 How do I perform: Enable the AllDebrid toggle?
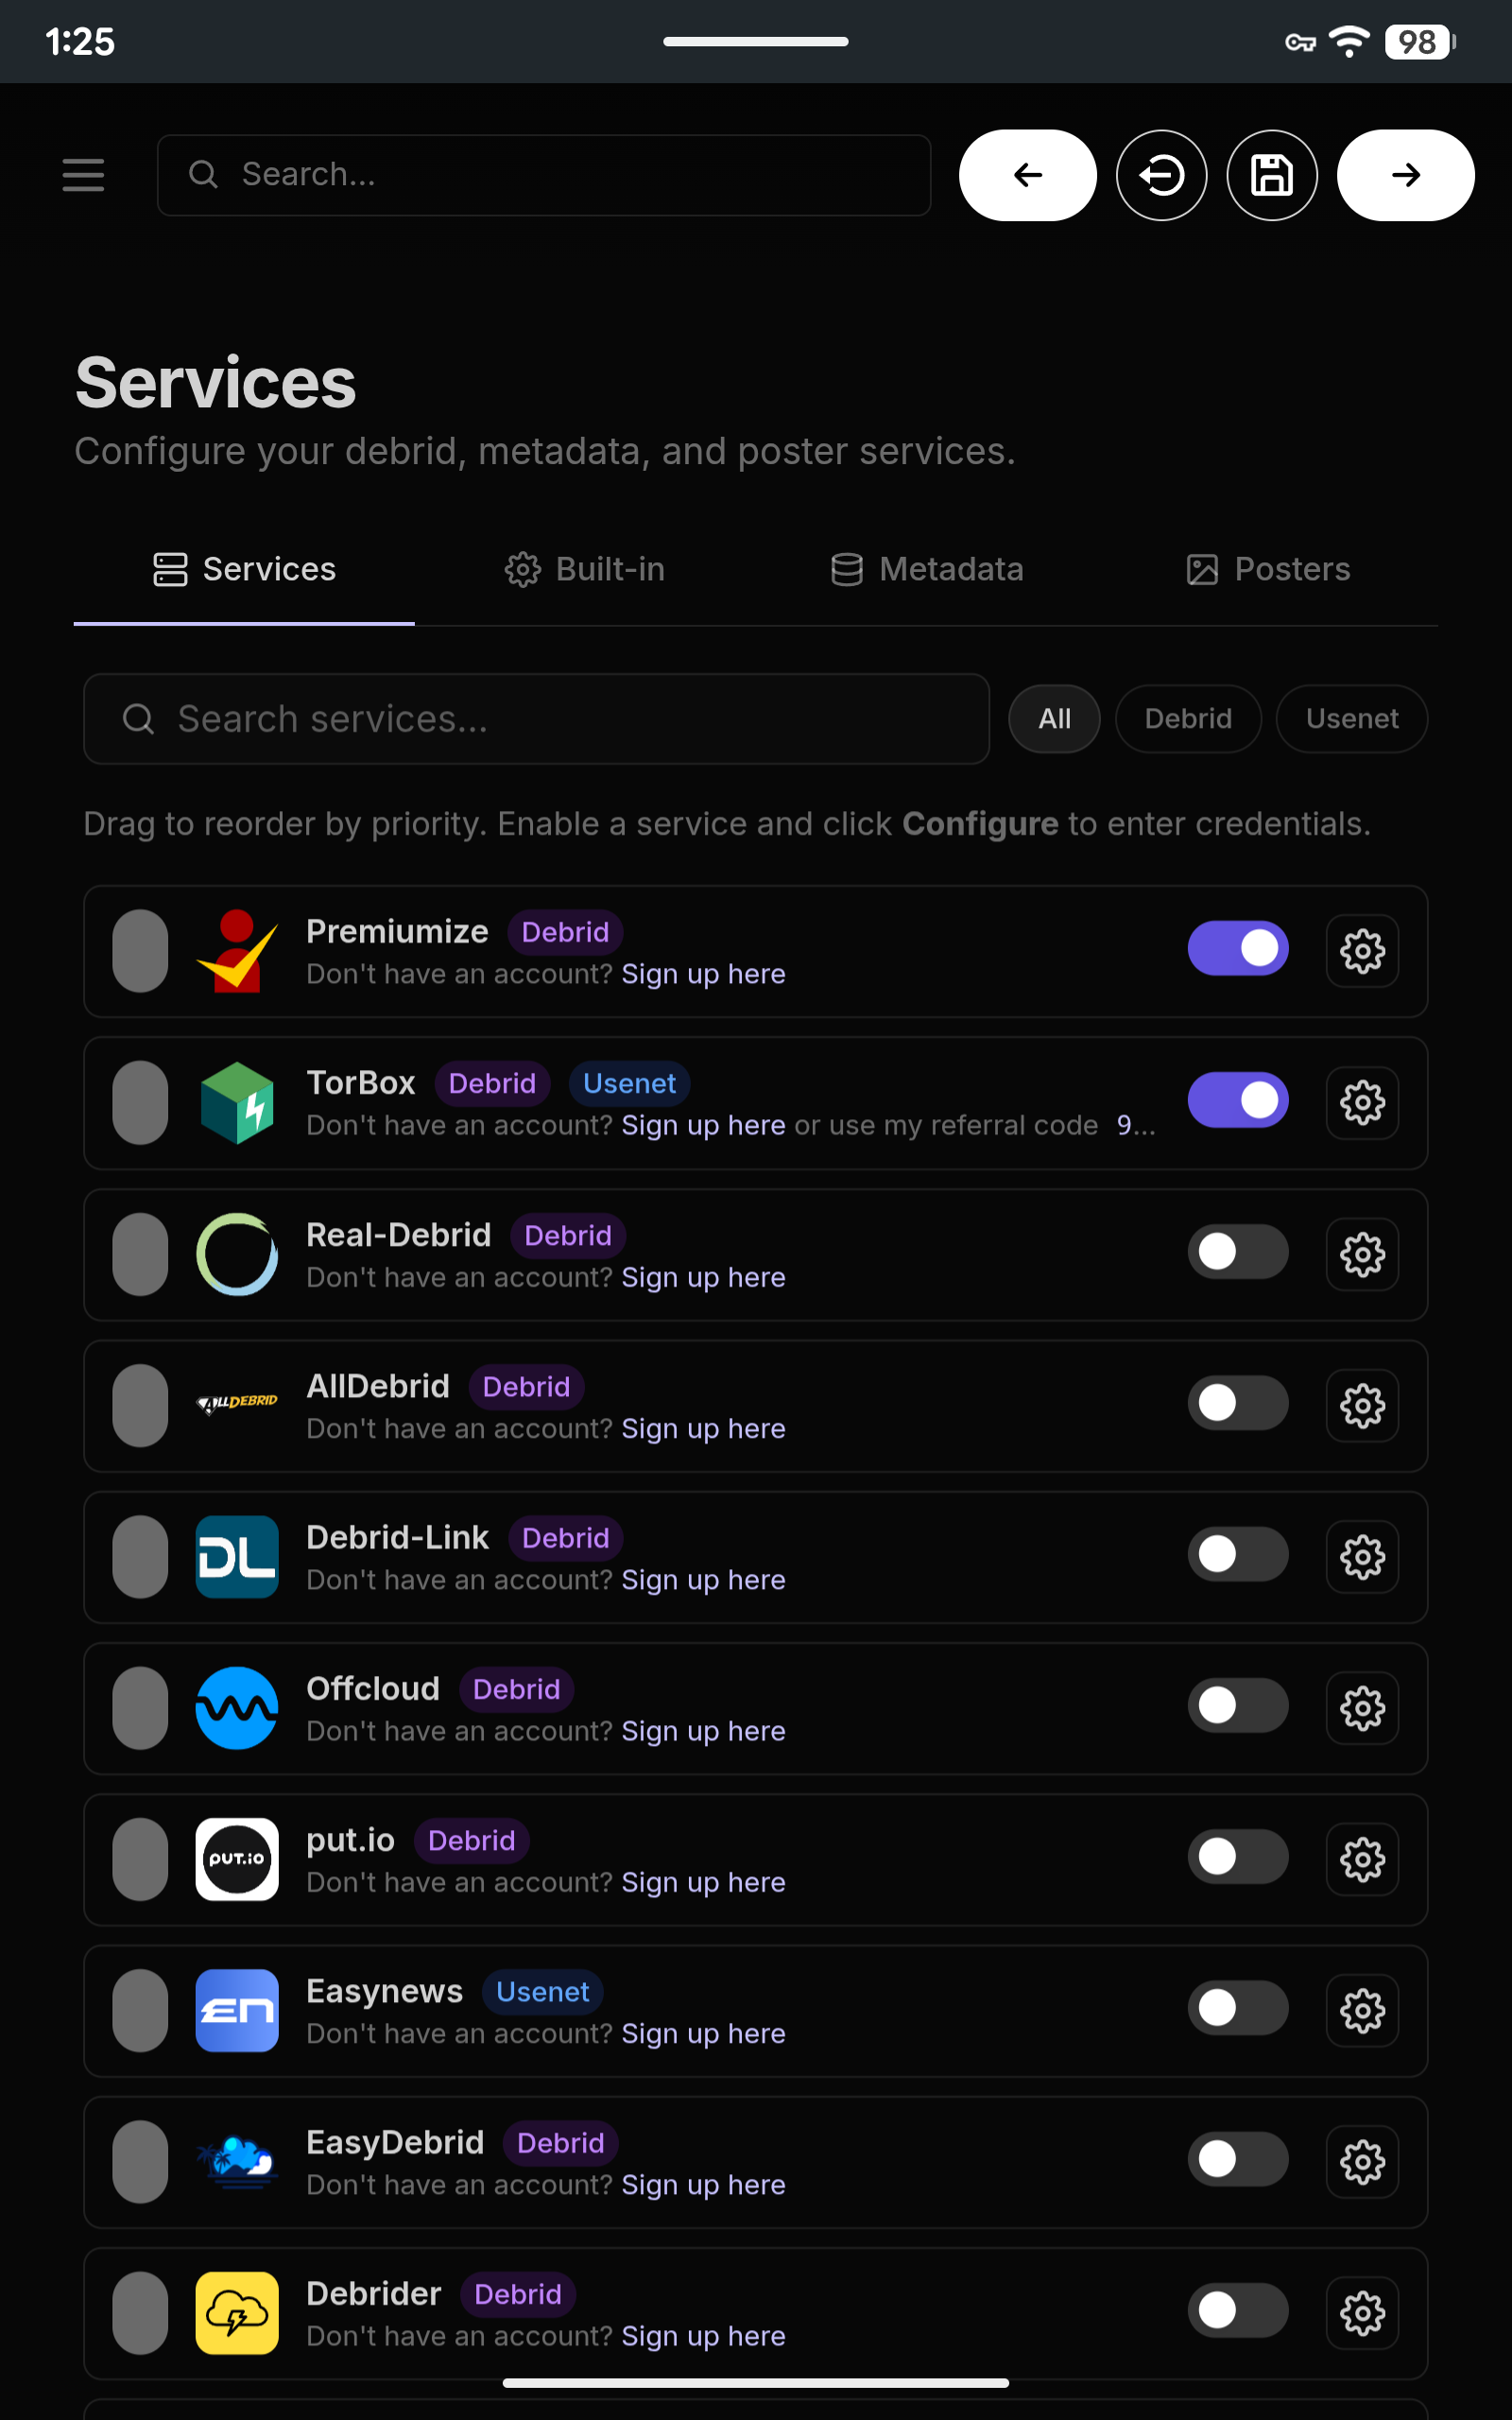(1238, 1403)
